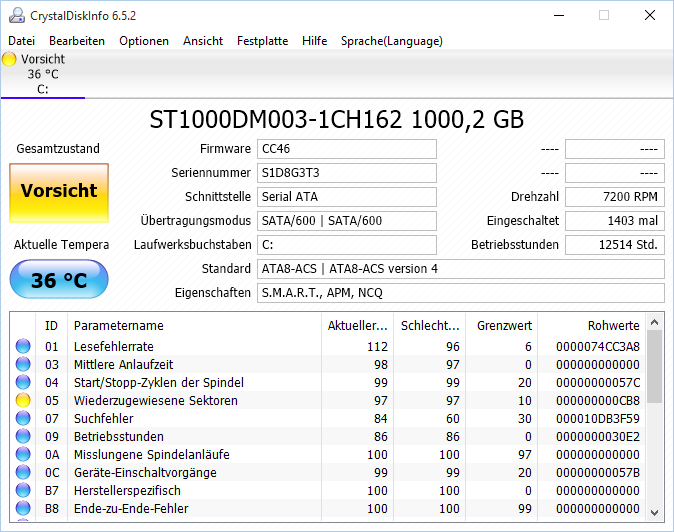Click the Betriebsstunden value 12514 Std.
The width and height of the screenshot is (674, 532).
coord(615,245)
